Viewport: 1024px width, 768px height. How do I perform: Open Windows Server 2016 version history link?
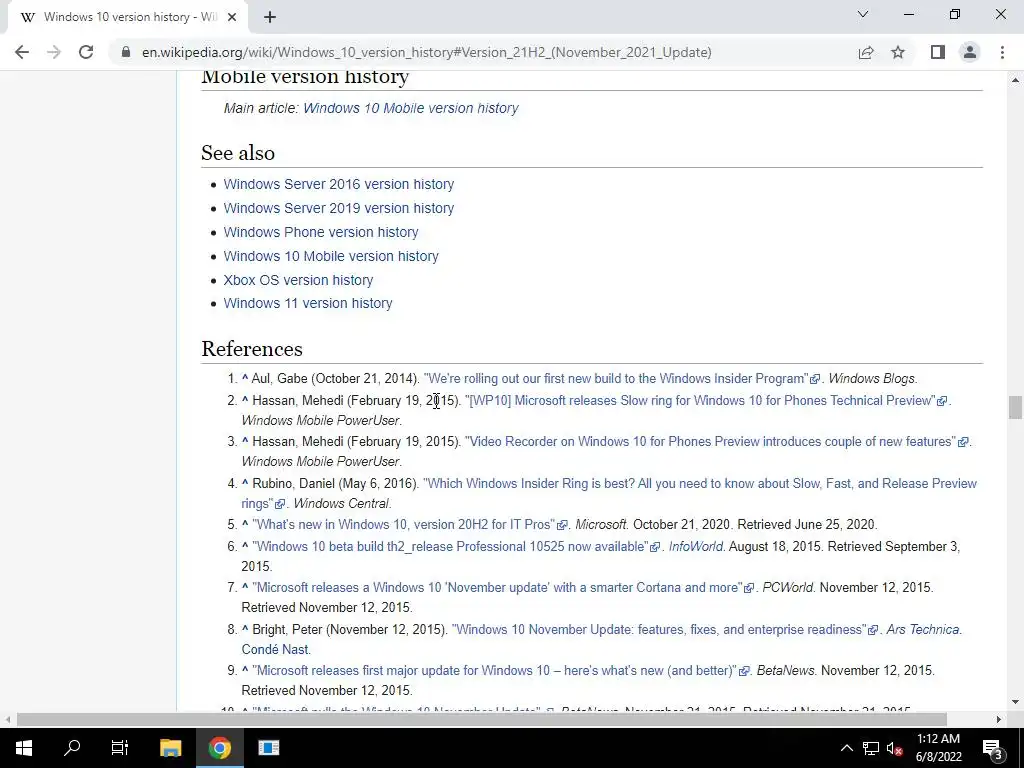tap(338, 184)
